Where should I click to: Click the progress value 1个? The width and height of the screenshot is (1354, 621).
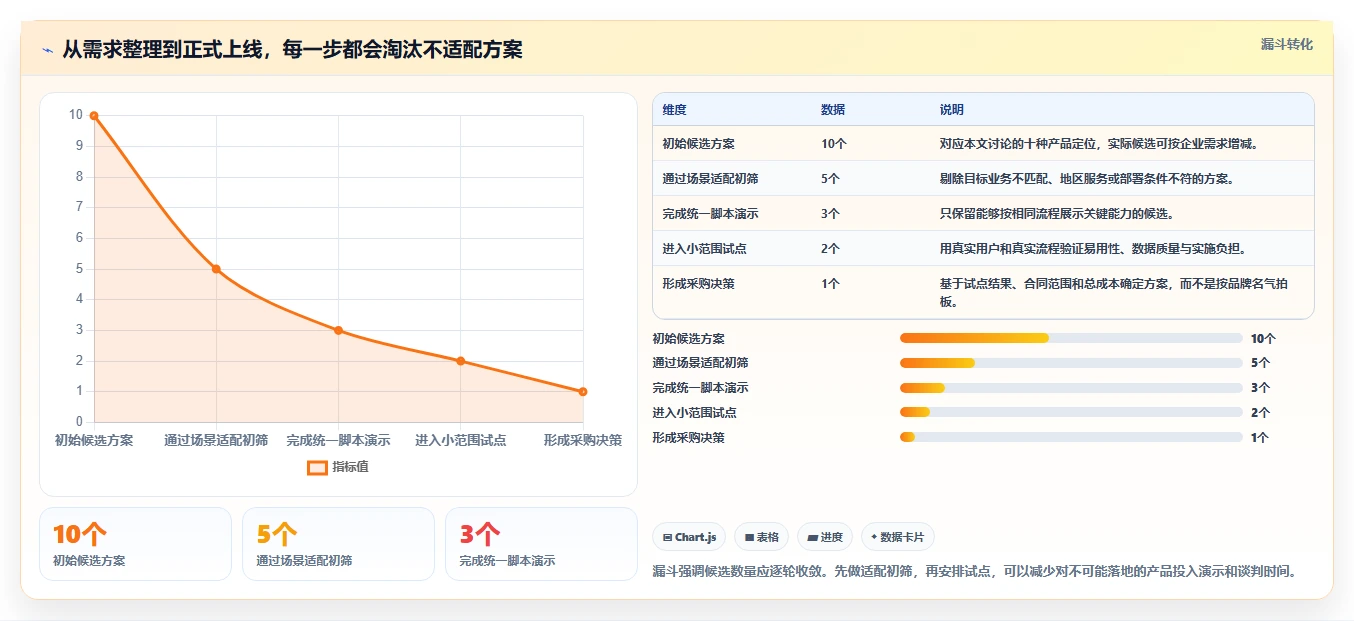pos(1260,438)
